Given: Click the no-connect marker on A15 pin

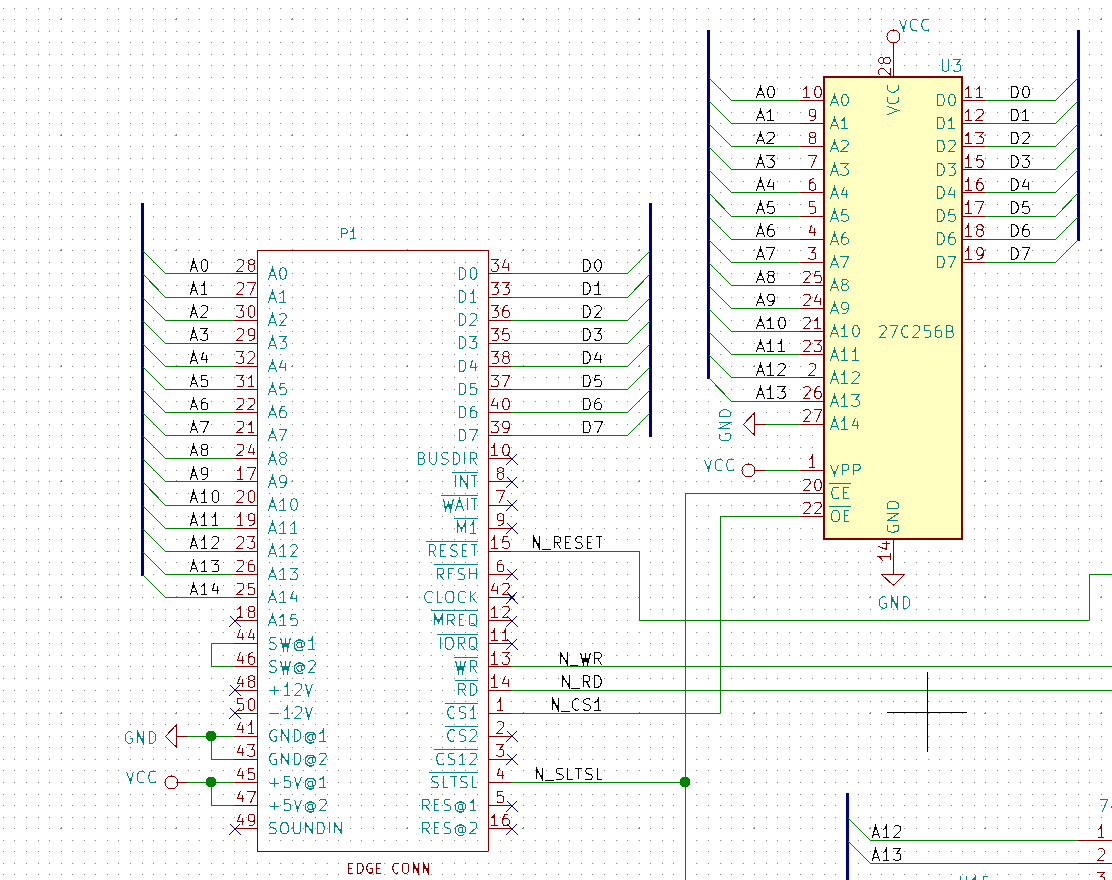Looking at the screenshot, I should (236, 620).
